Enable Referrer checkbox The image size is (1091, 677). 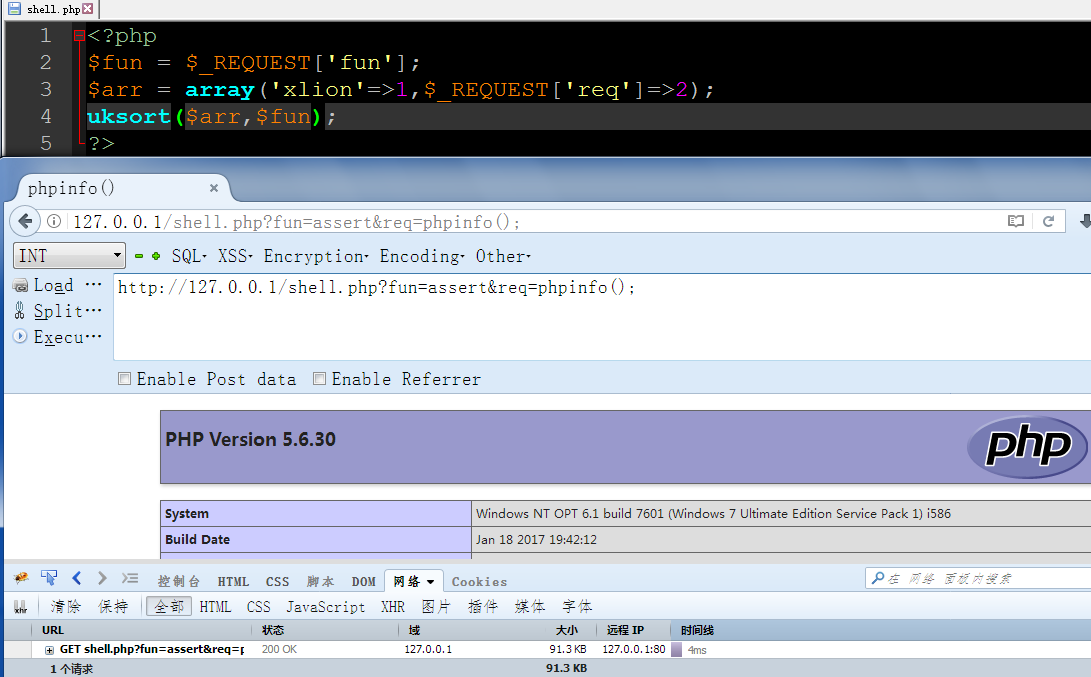tap(319, 379)
